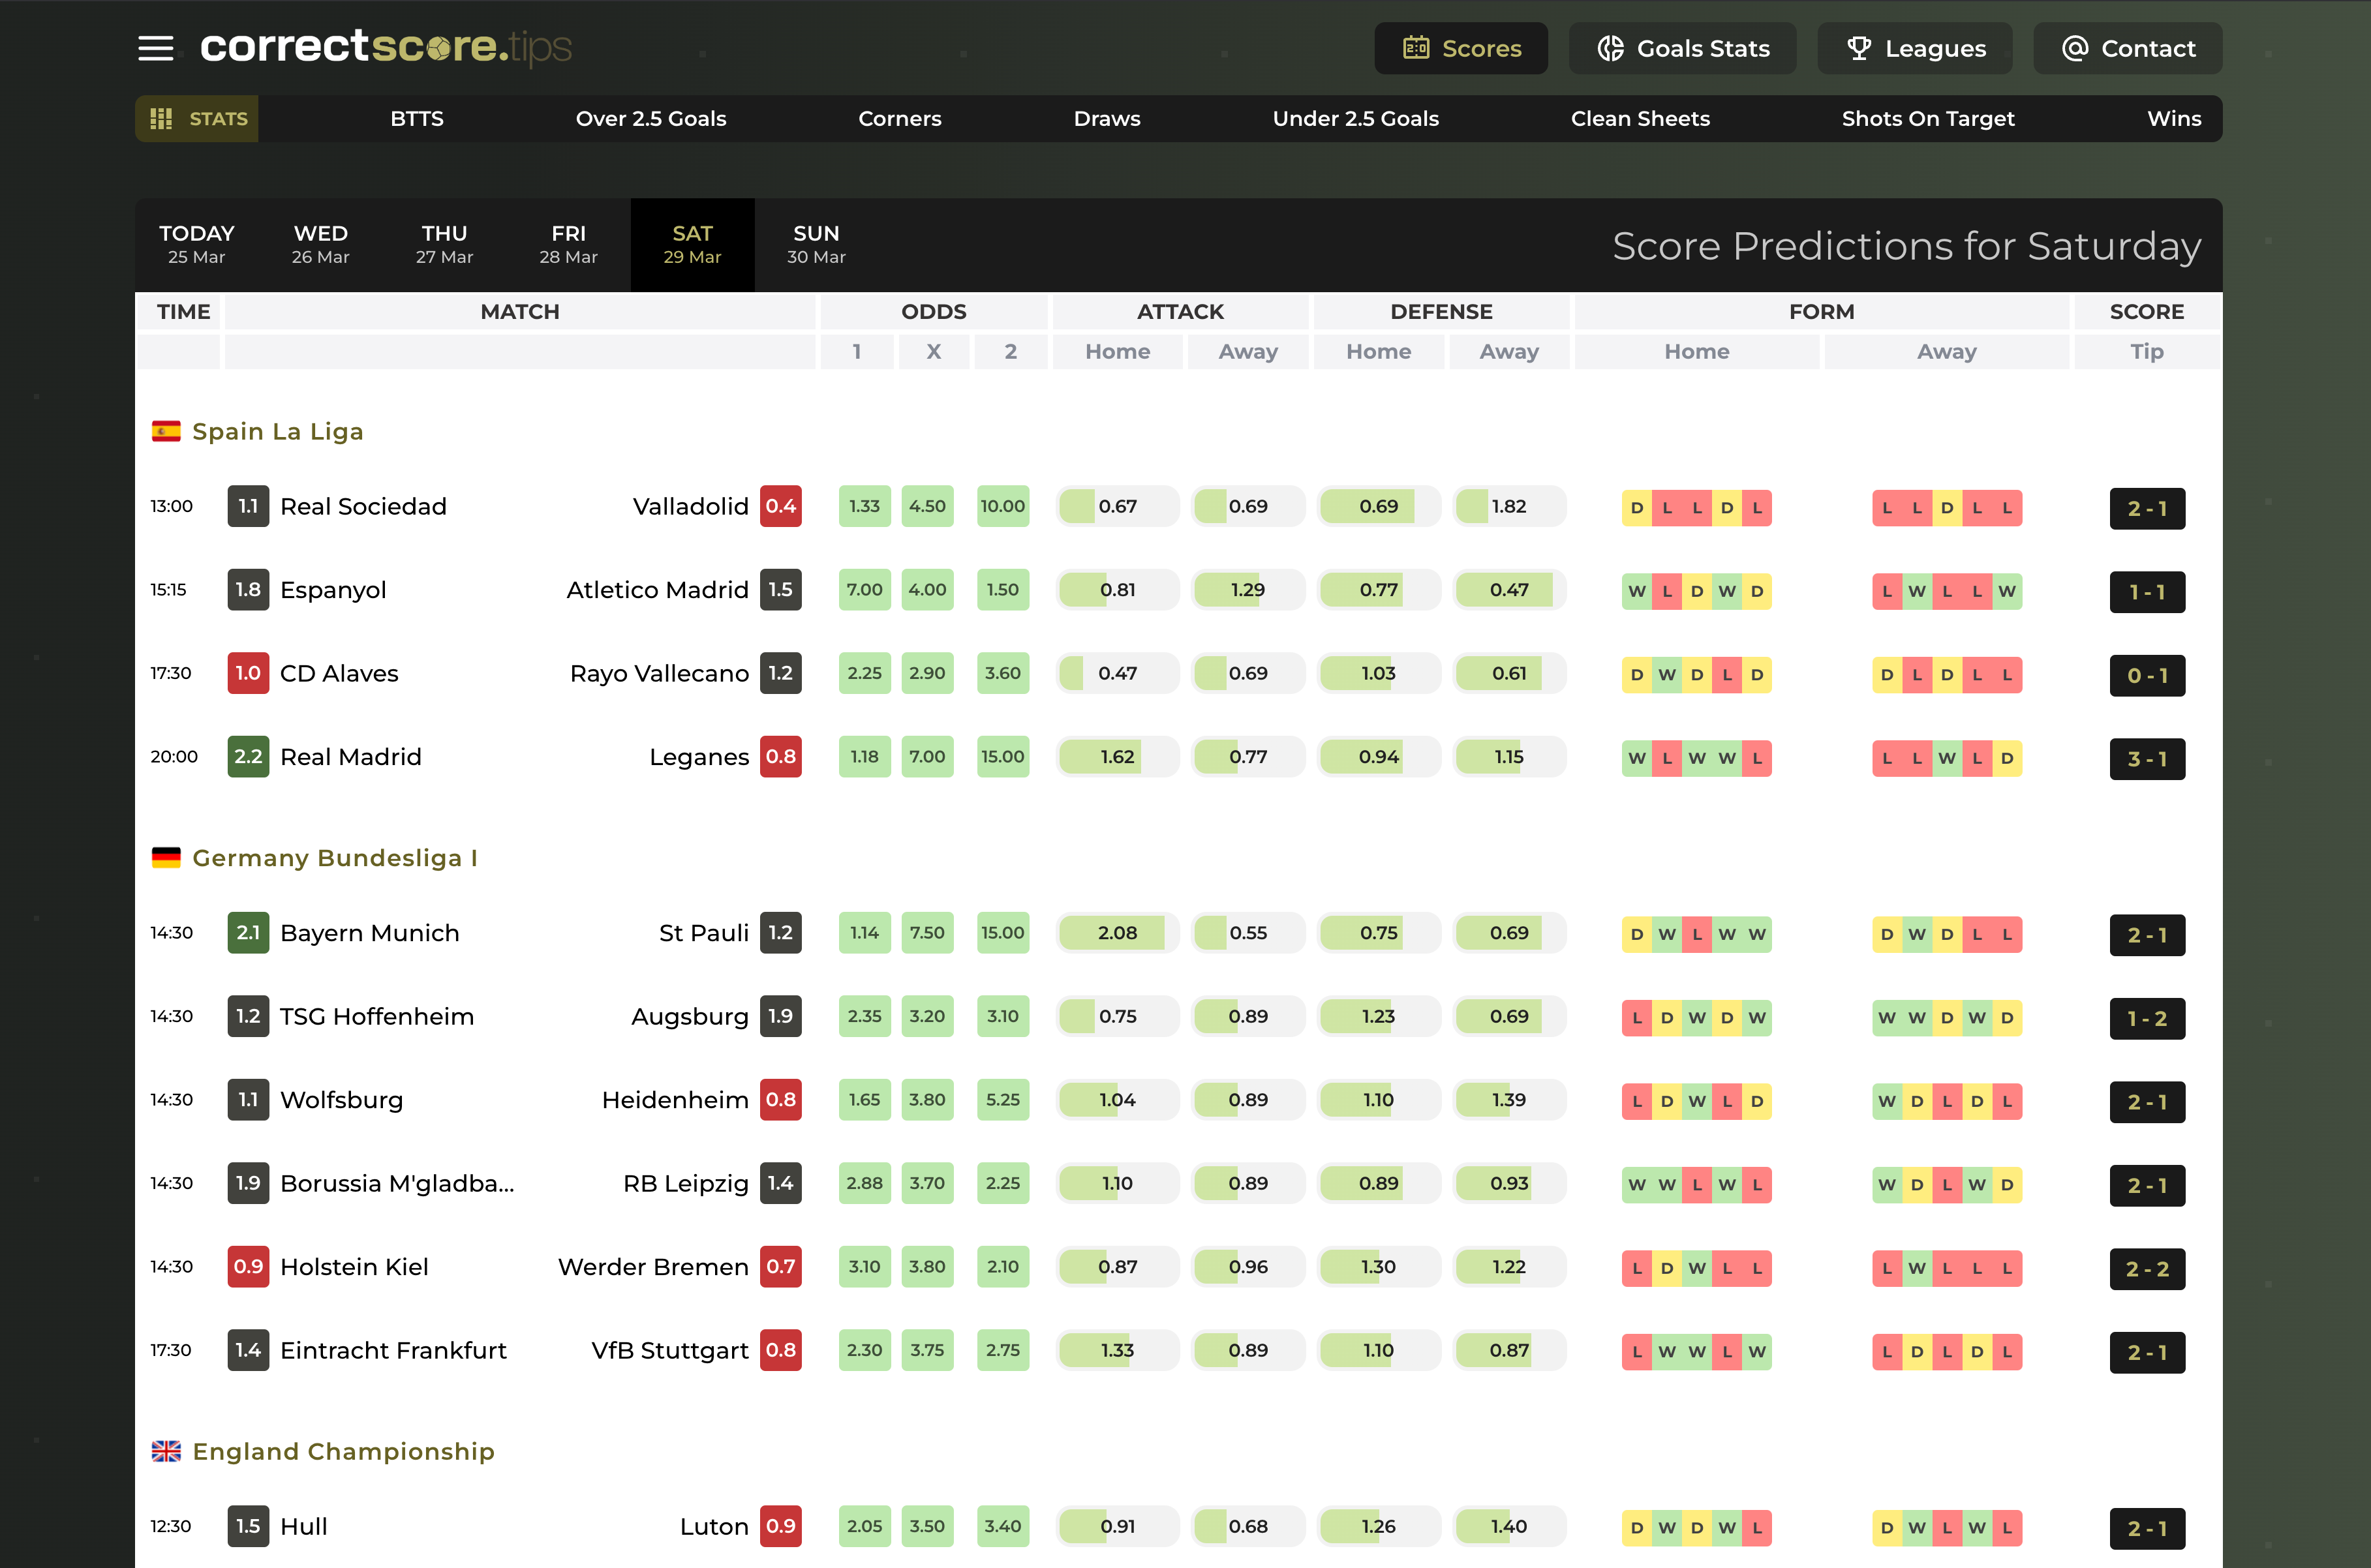Open the Clean Sheets stats menu

coord(1640,119)
